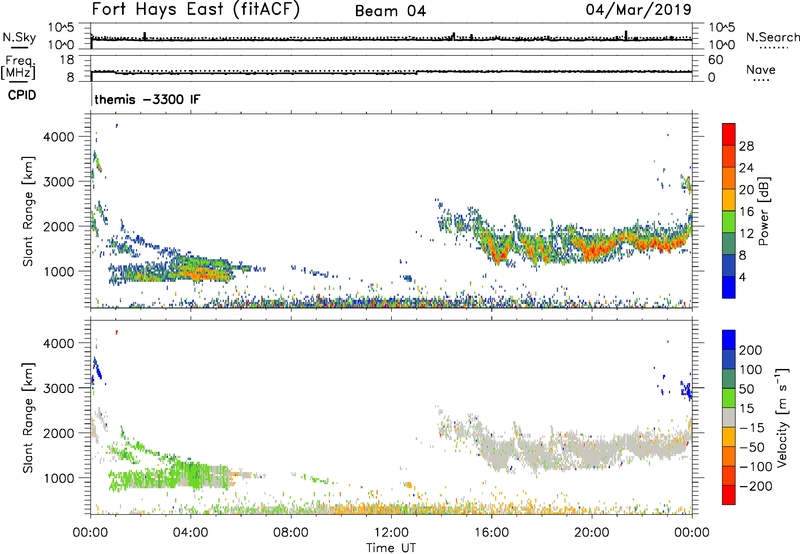Click the '08:00' time tick label

pyautogui.click(x=291, y=533)
